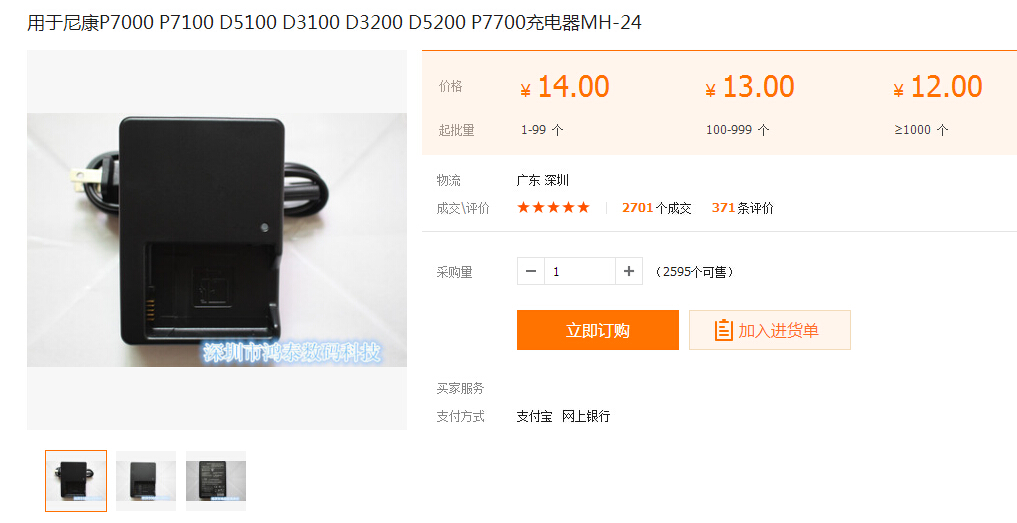The height and width of the screenshot is (523, 1017).
Task: Select the second charger thumbnail
Action: coord(146,481)
